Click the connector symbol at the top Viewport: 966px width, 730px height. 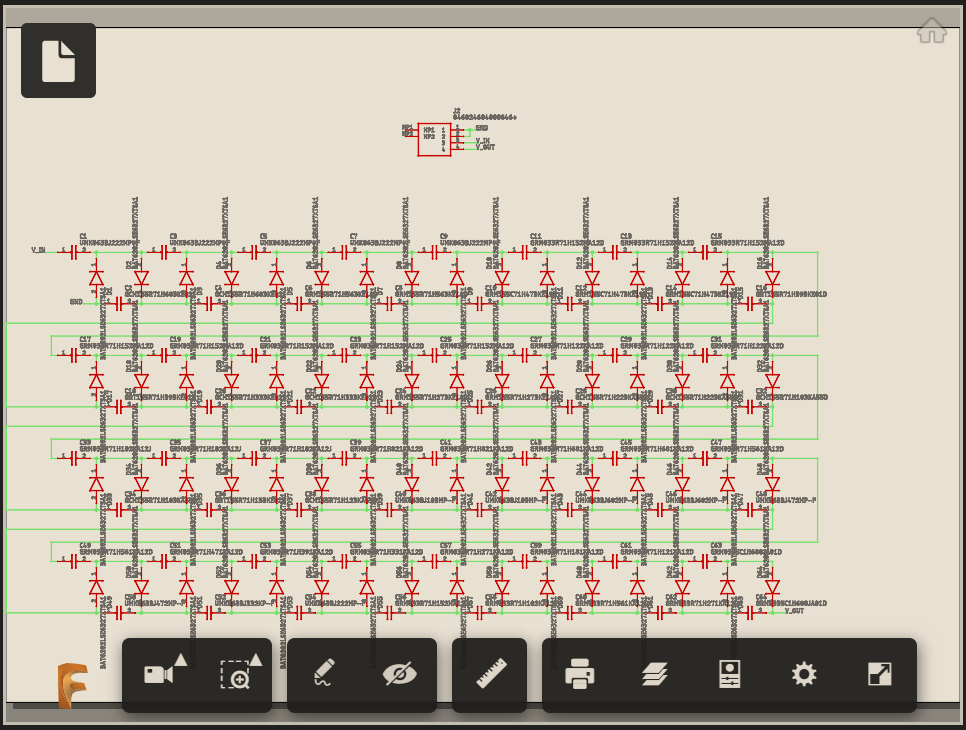coord(434,140)
